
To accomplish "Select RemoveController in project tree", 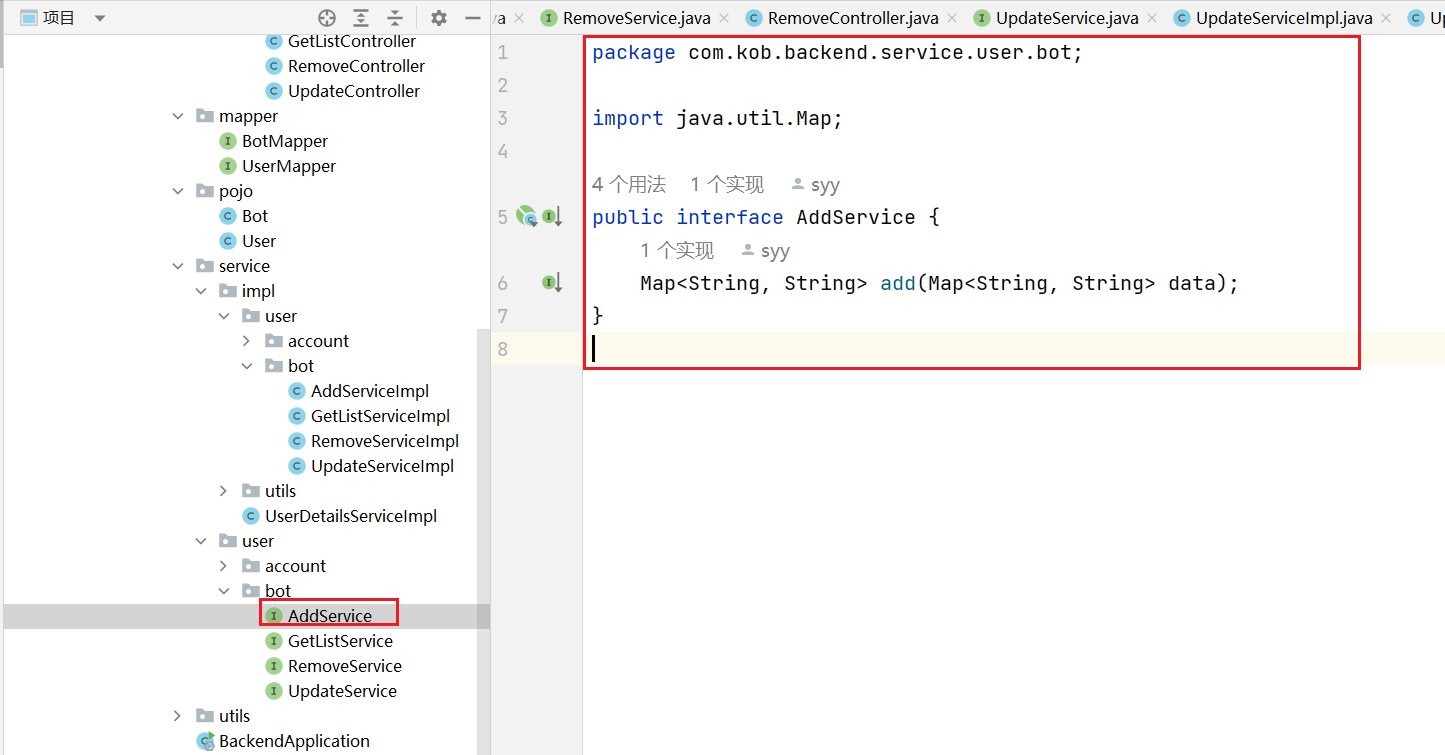I will click(x=356, y=66).
